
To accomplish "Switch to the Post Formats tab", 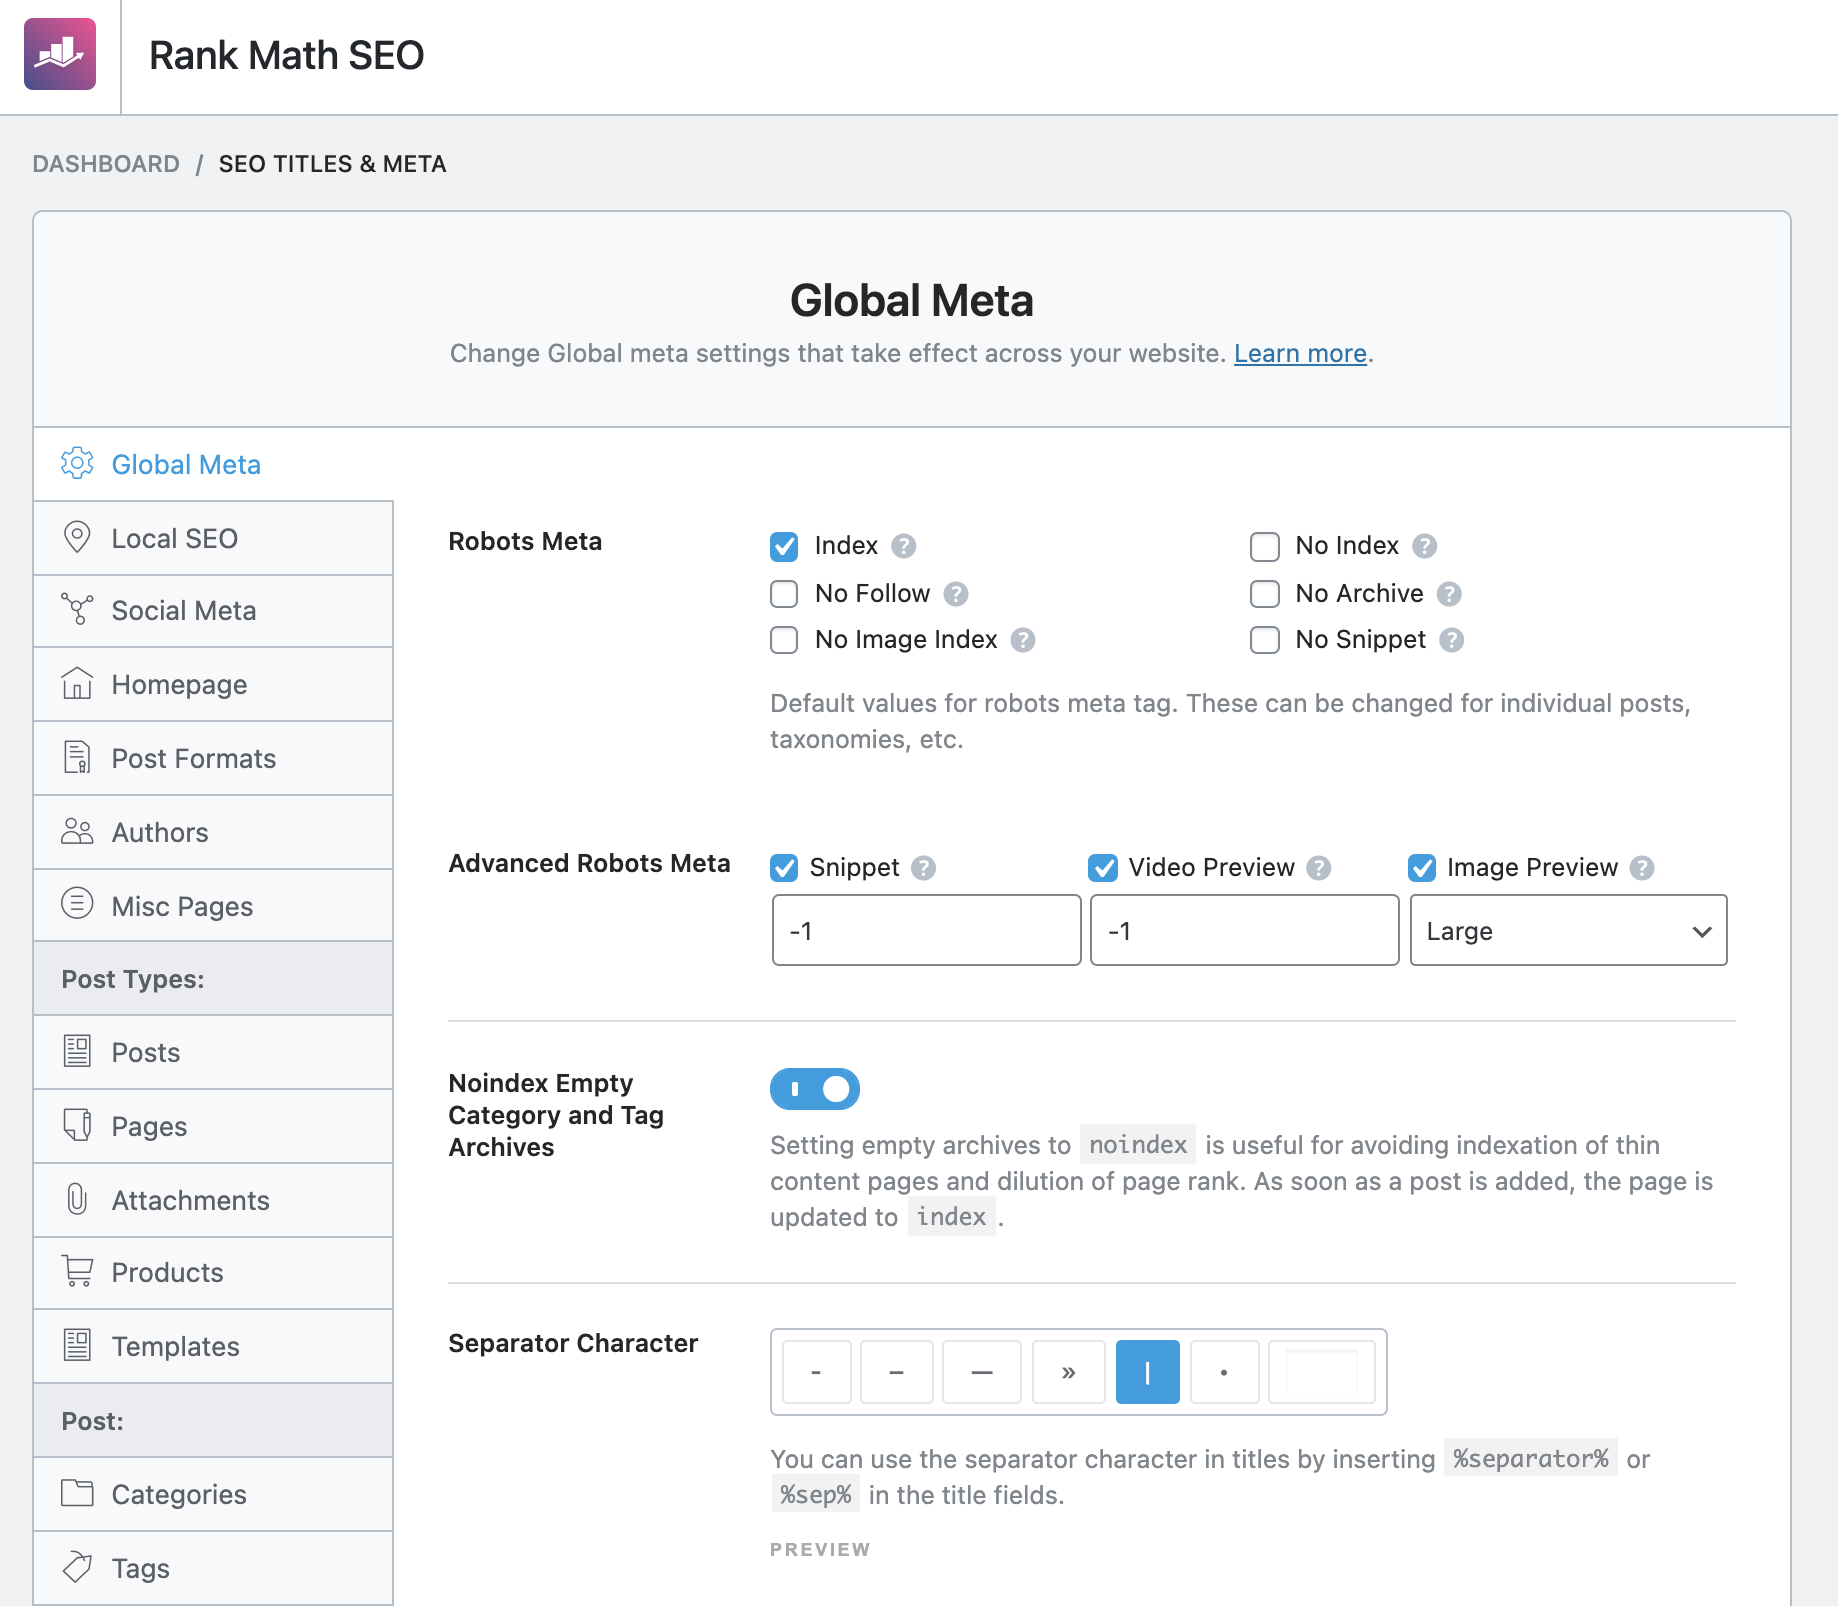I will point(213,758).
